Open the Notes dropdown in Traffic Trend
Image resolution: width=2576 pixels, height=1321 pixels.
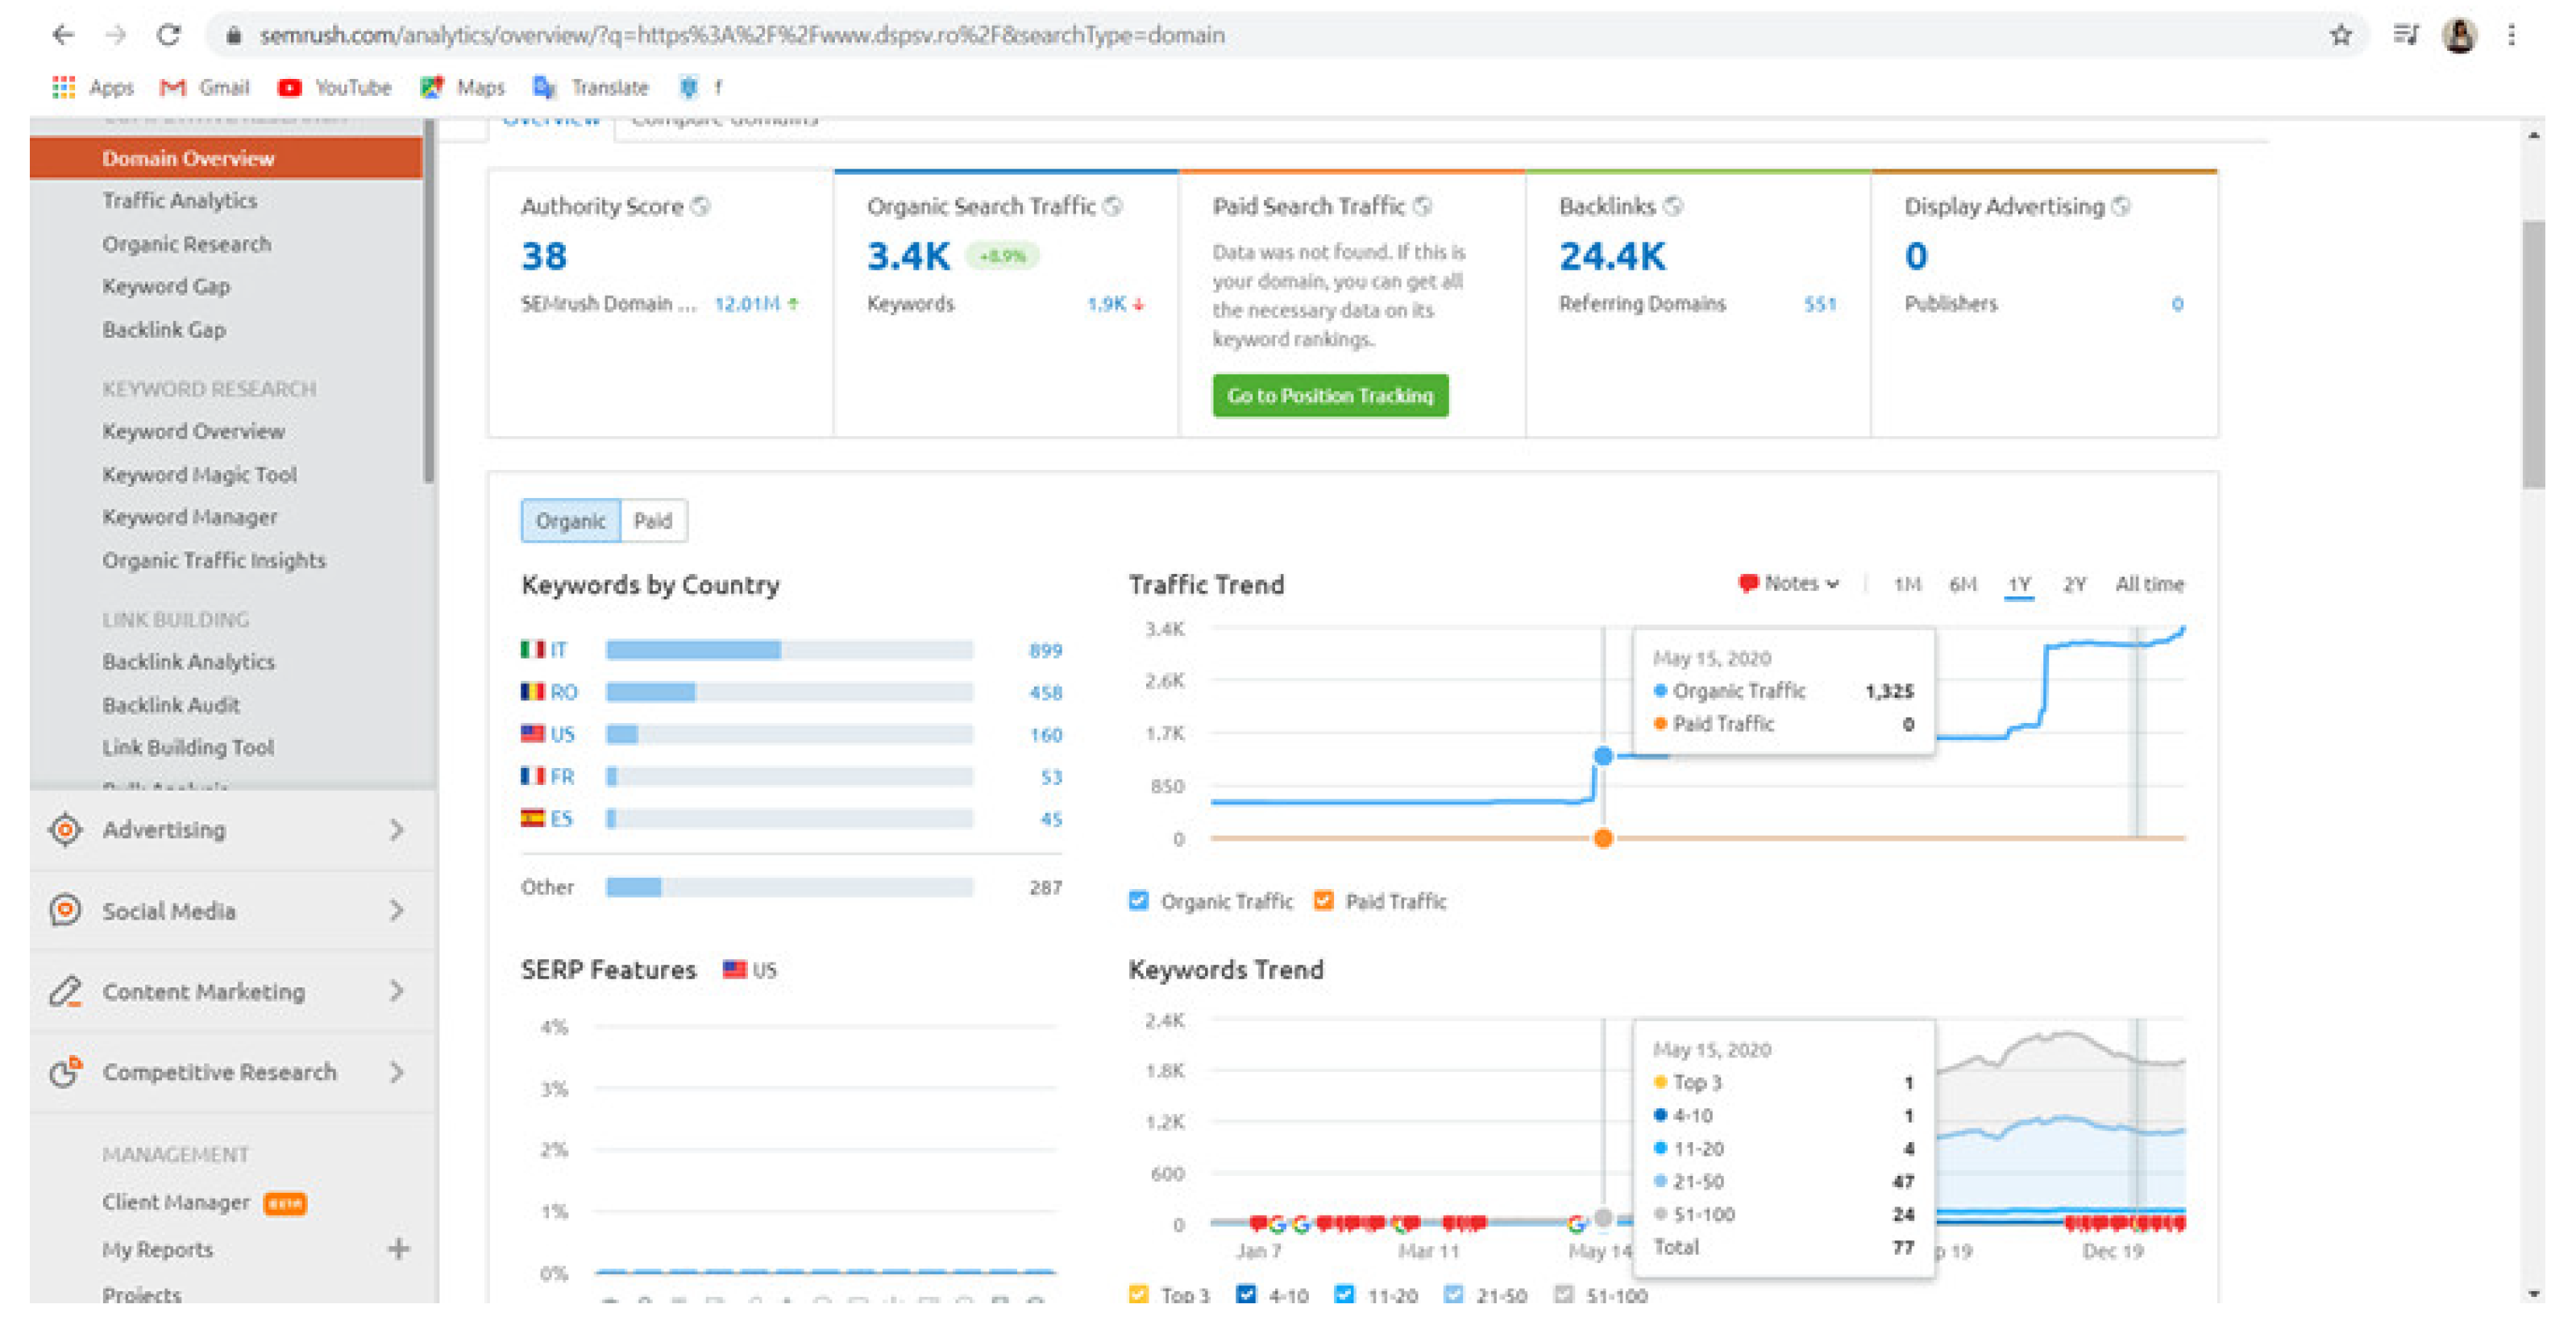(1789, 583)
